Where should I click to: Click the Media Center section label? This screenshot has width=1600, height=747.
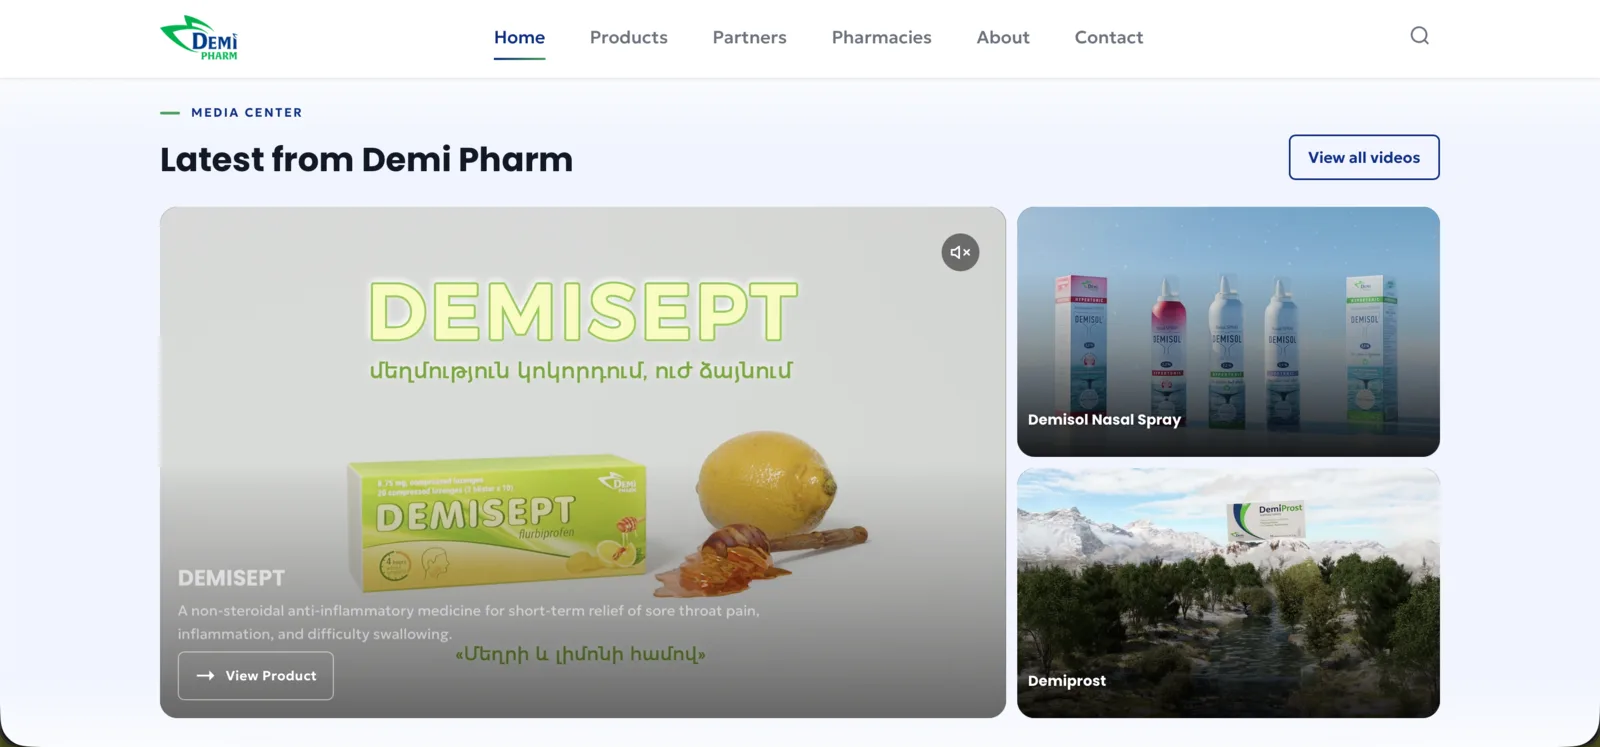[x=246, y=113]
